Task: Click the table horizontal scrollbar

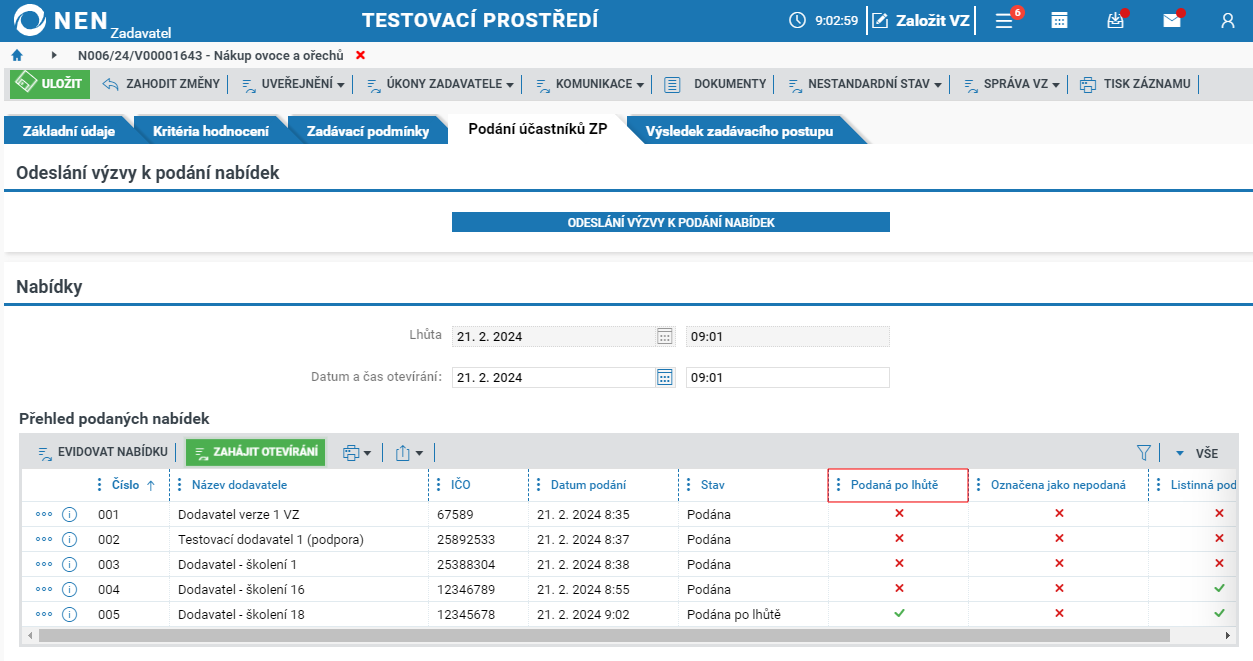Action: 604,635
